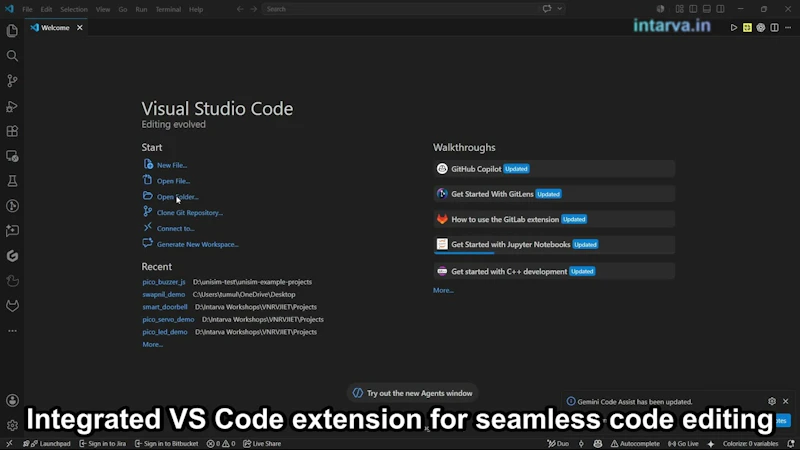Click Go Live in the status bar
This screenshot has width=800, height=450.
[683, 444]
